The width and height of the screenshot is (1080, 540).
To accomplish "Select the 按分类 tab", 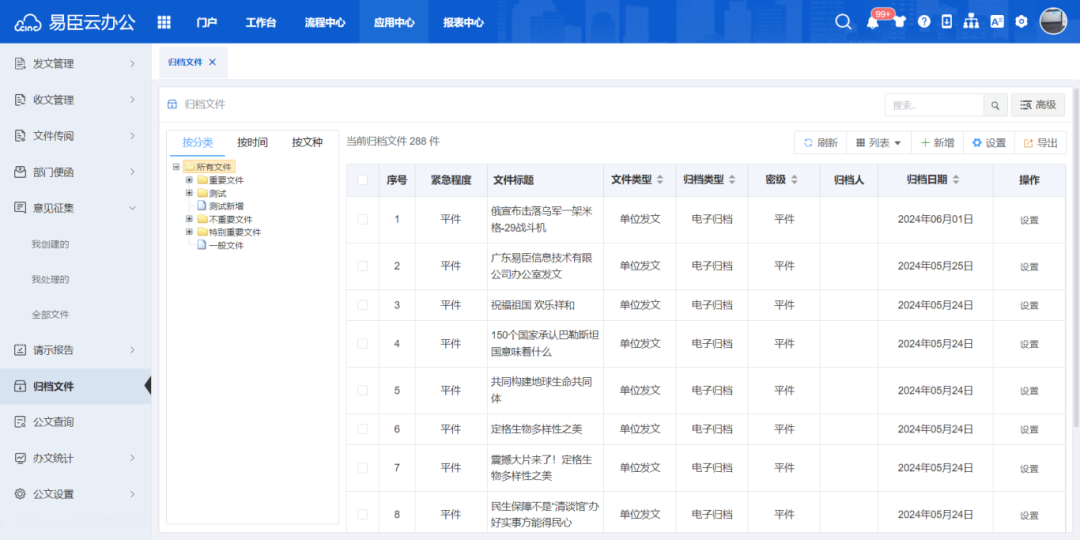I will [x=198, y=143].
